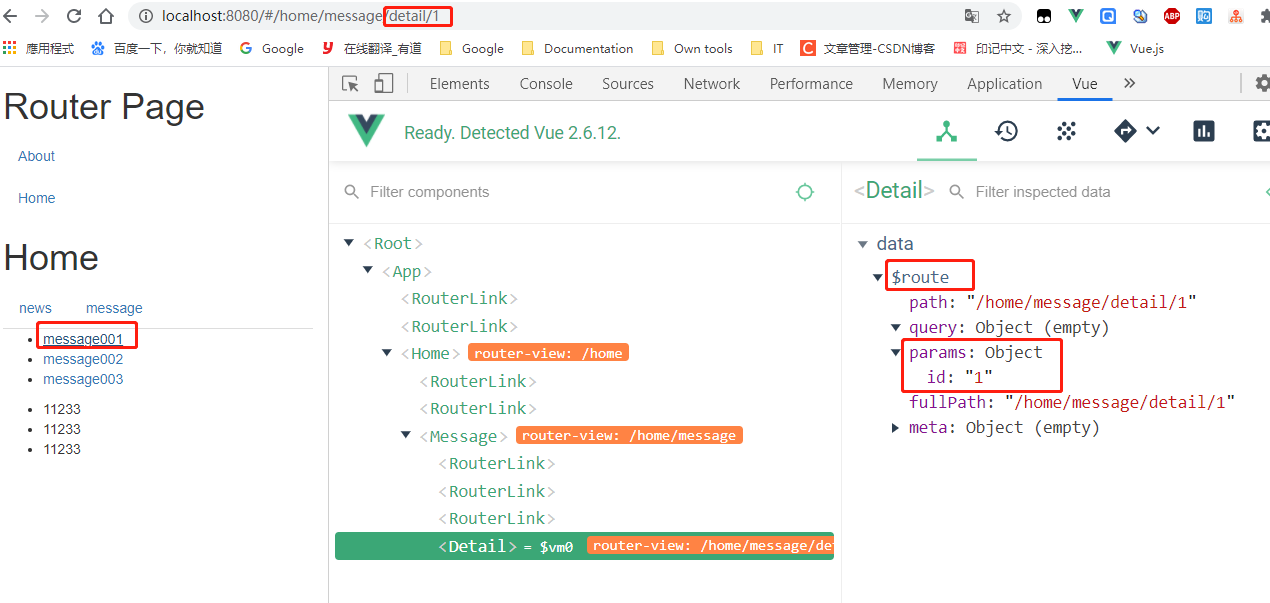The image size is (1270, 603).
Task: Switch to the Console tab
Action: [546, 84]
